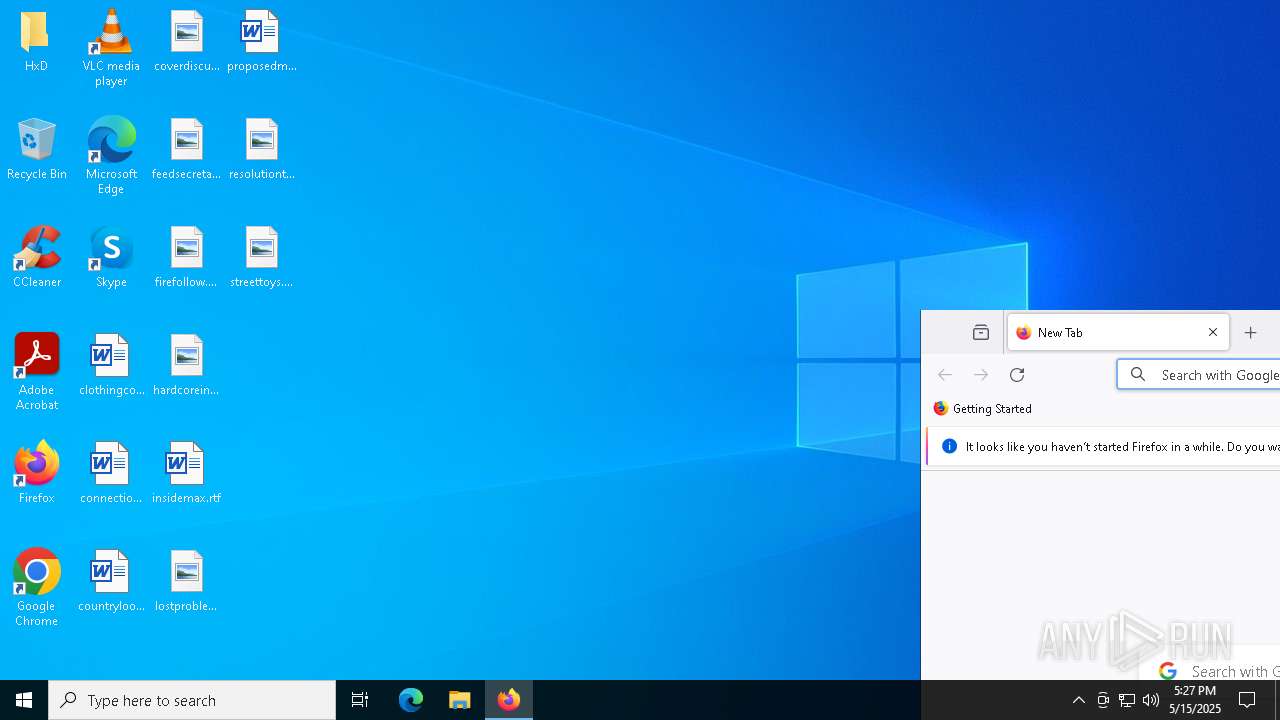Screen dimensions: 1280x720
Task: Open the volume control tray icon
Action: click(x=1151, y=700)
